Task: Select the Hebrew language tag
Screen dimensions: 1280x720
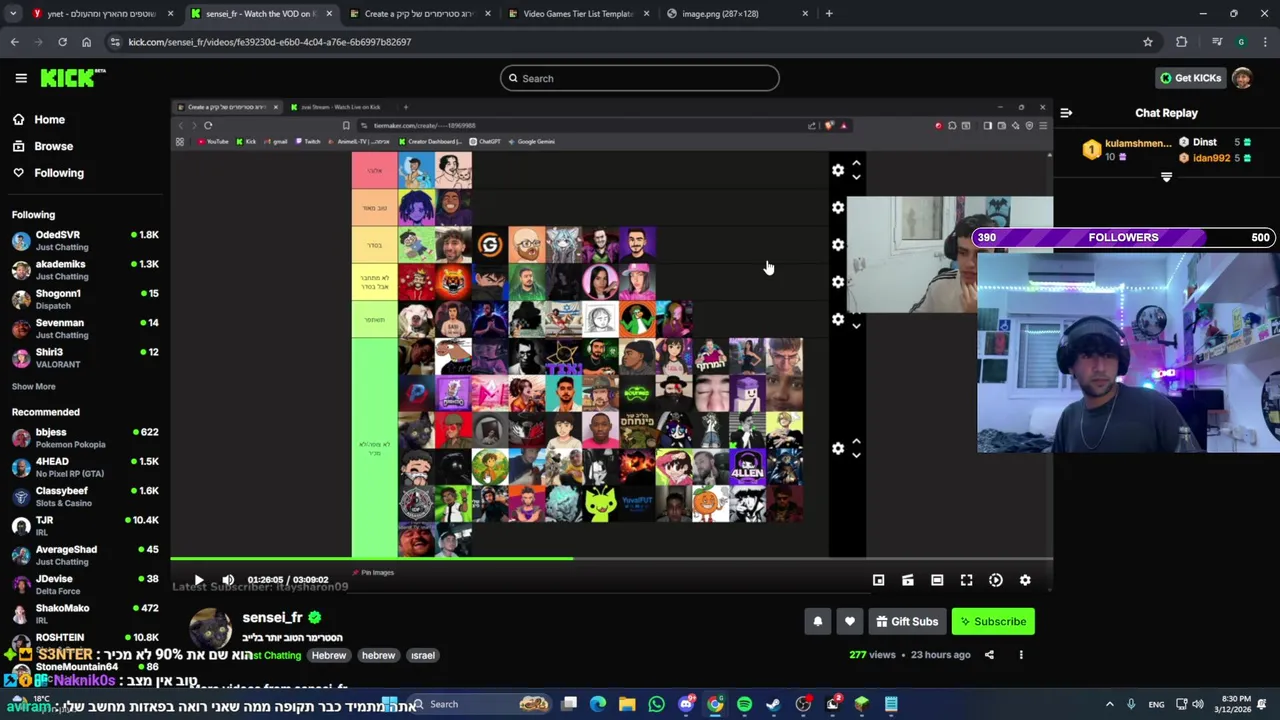Action: [x=328, y=656]
